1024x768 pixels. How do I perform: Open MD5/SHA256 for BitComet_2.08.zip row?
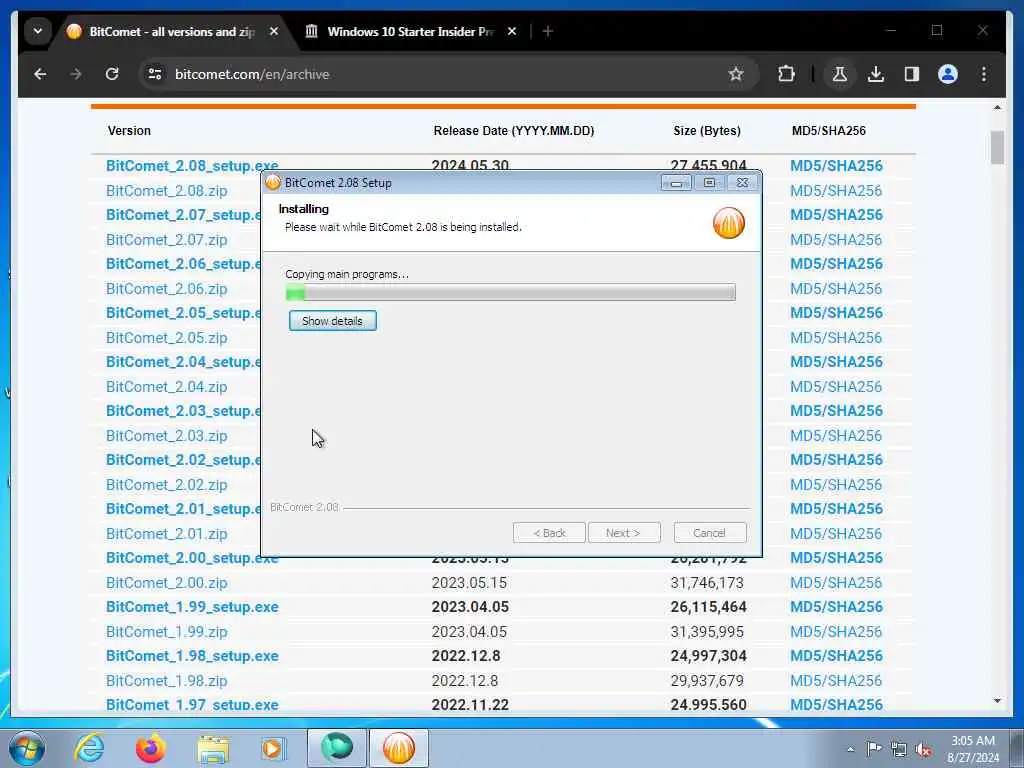[x=837, y=191]
